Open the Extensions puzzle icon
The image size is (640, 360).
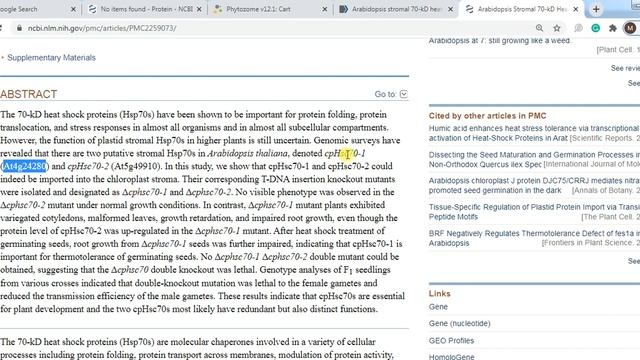[x=612, y=28]
